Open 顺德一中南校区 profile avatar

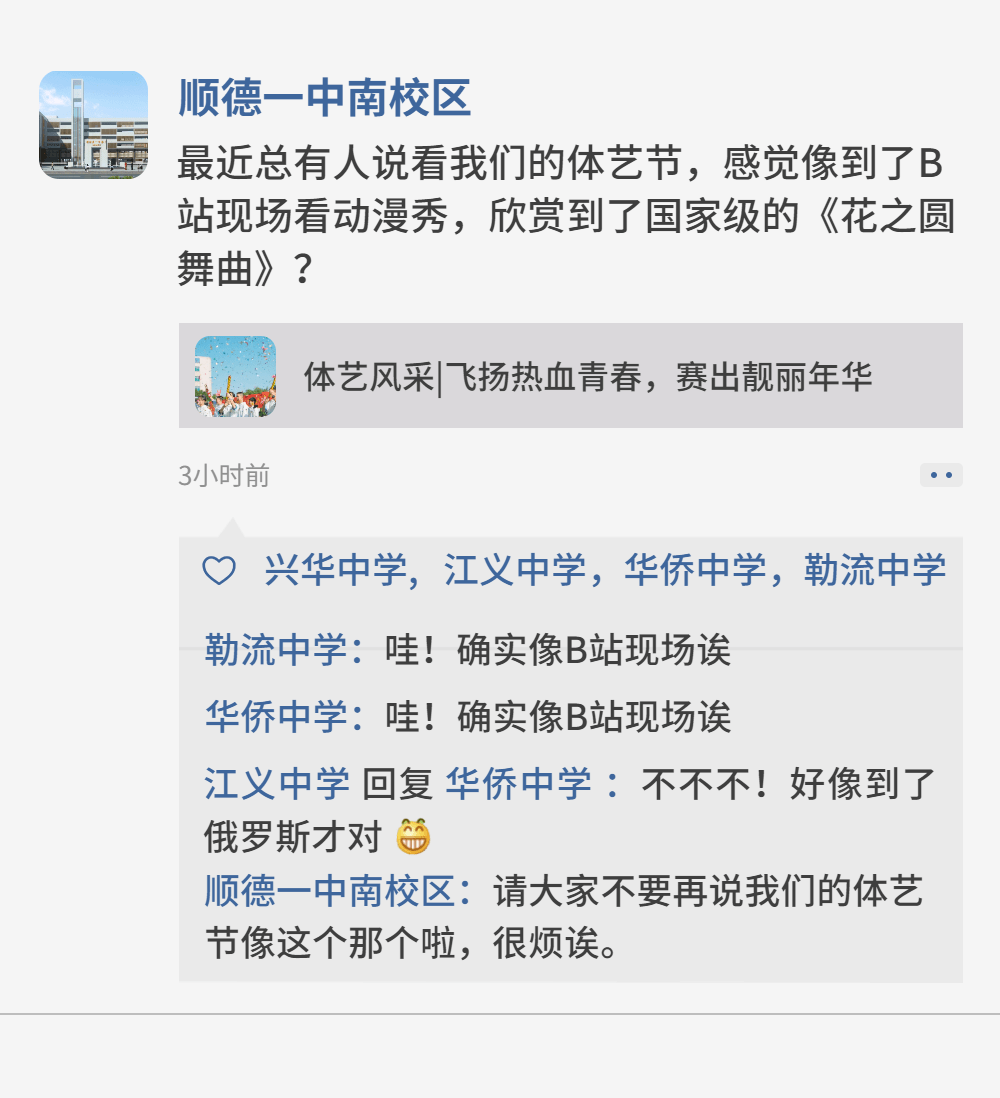pyautogui.click(x=93, y=125)
